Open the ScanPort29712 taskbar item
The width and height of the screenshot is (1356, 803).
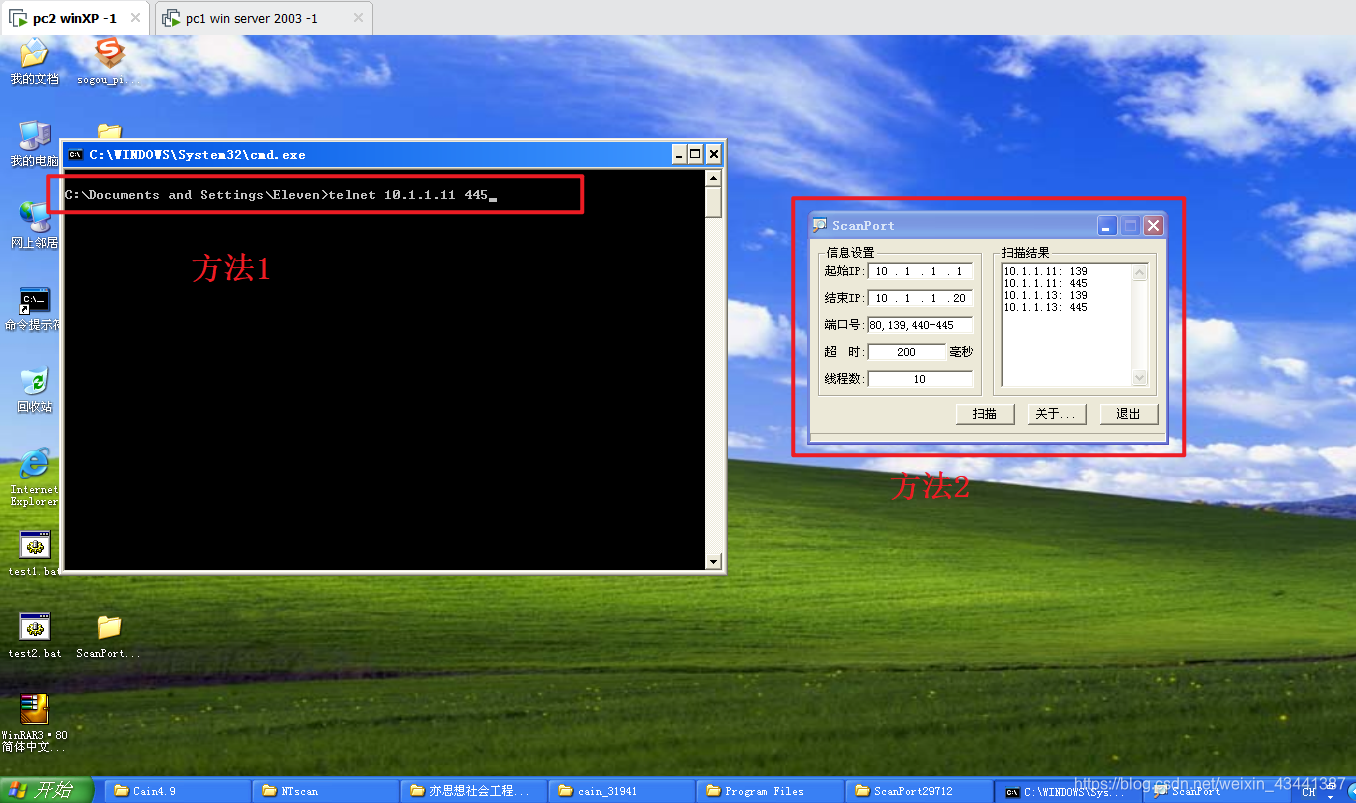(918, 791)
